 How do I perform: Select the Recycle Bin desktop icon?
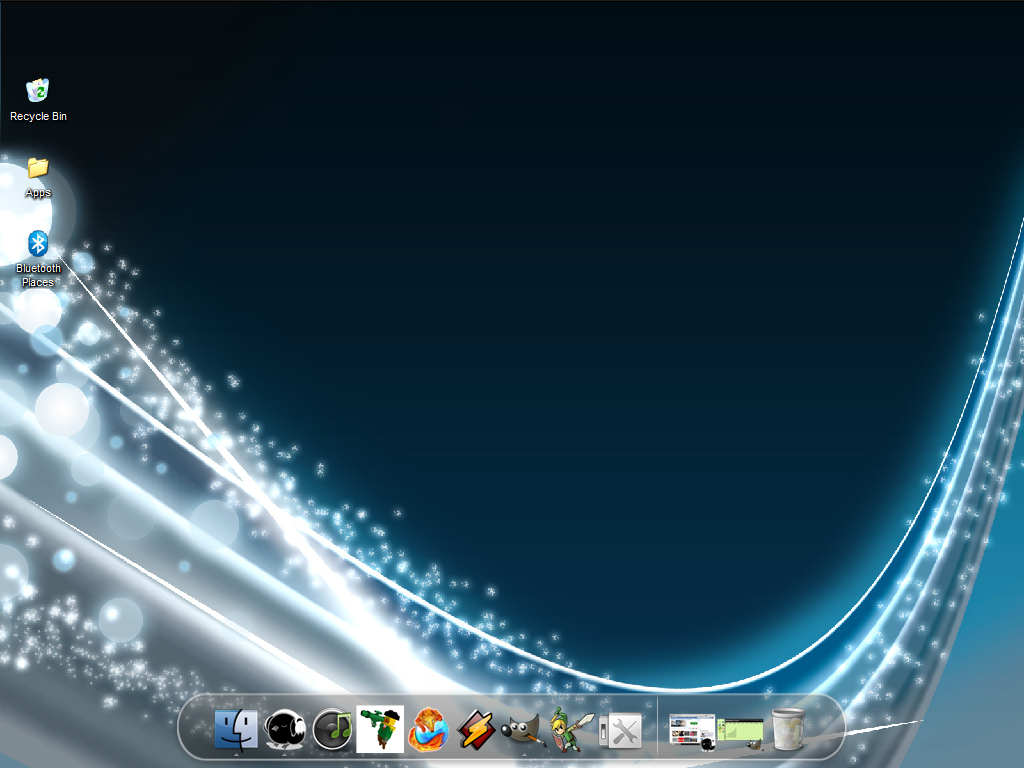pos(38,91)
